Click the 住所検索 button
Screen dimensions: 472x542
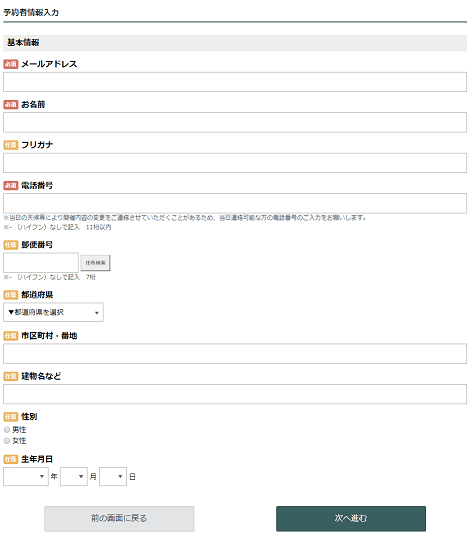coord(95,263)
